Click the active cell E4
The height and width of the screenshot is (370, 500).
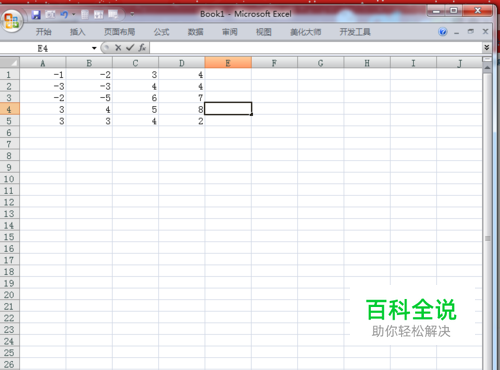click(228, 109)
